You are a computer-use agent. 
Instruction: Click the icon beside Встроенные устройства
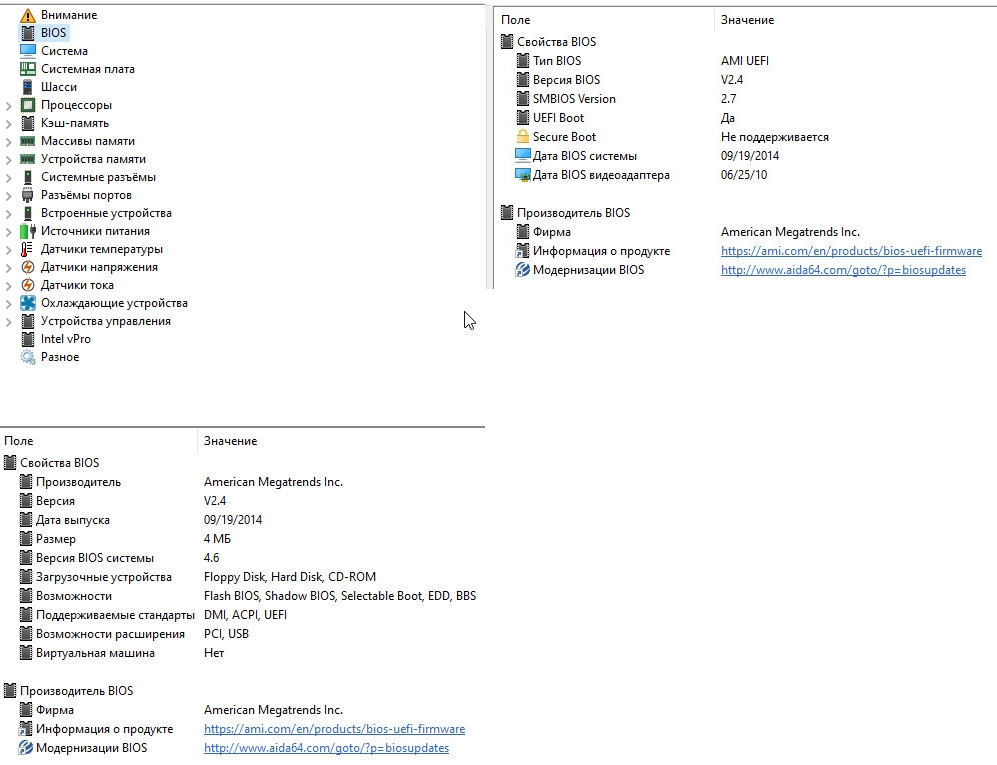tap(27, 213)
